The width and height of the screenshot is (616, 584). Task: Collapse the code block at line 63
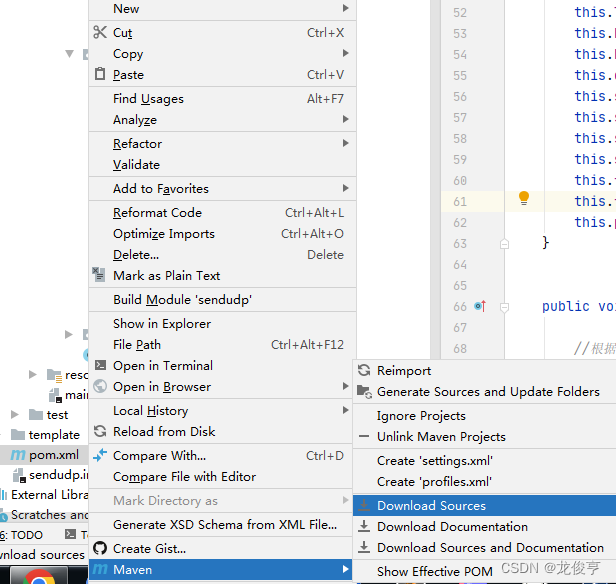(x=504, y=244)
